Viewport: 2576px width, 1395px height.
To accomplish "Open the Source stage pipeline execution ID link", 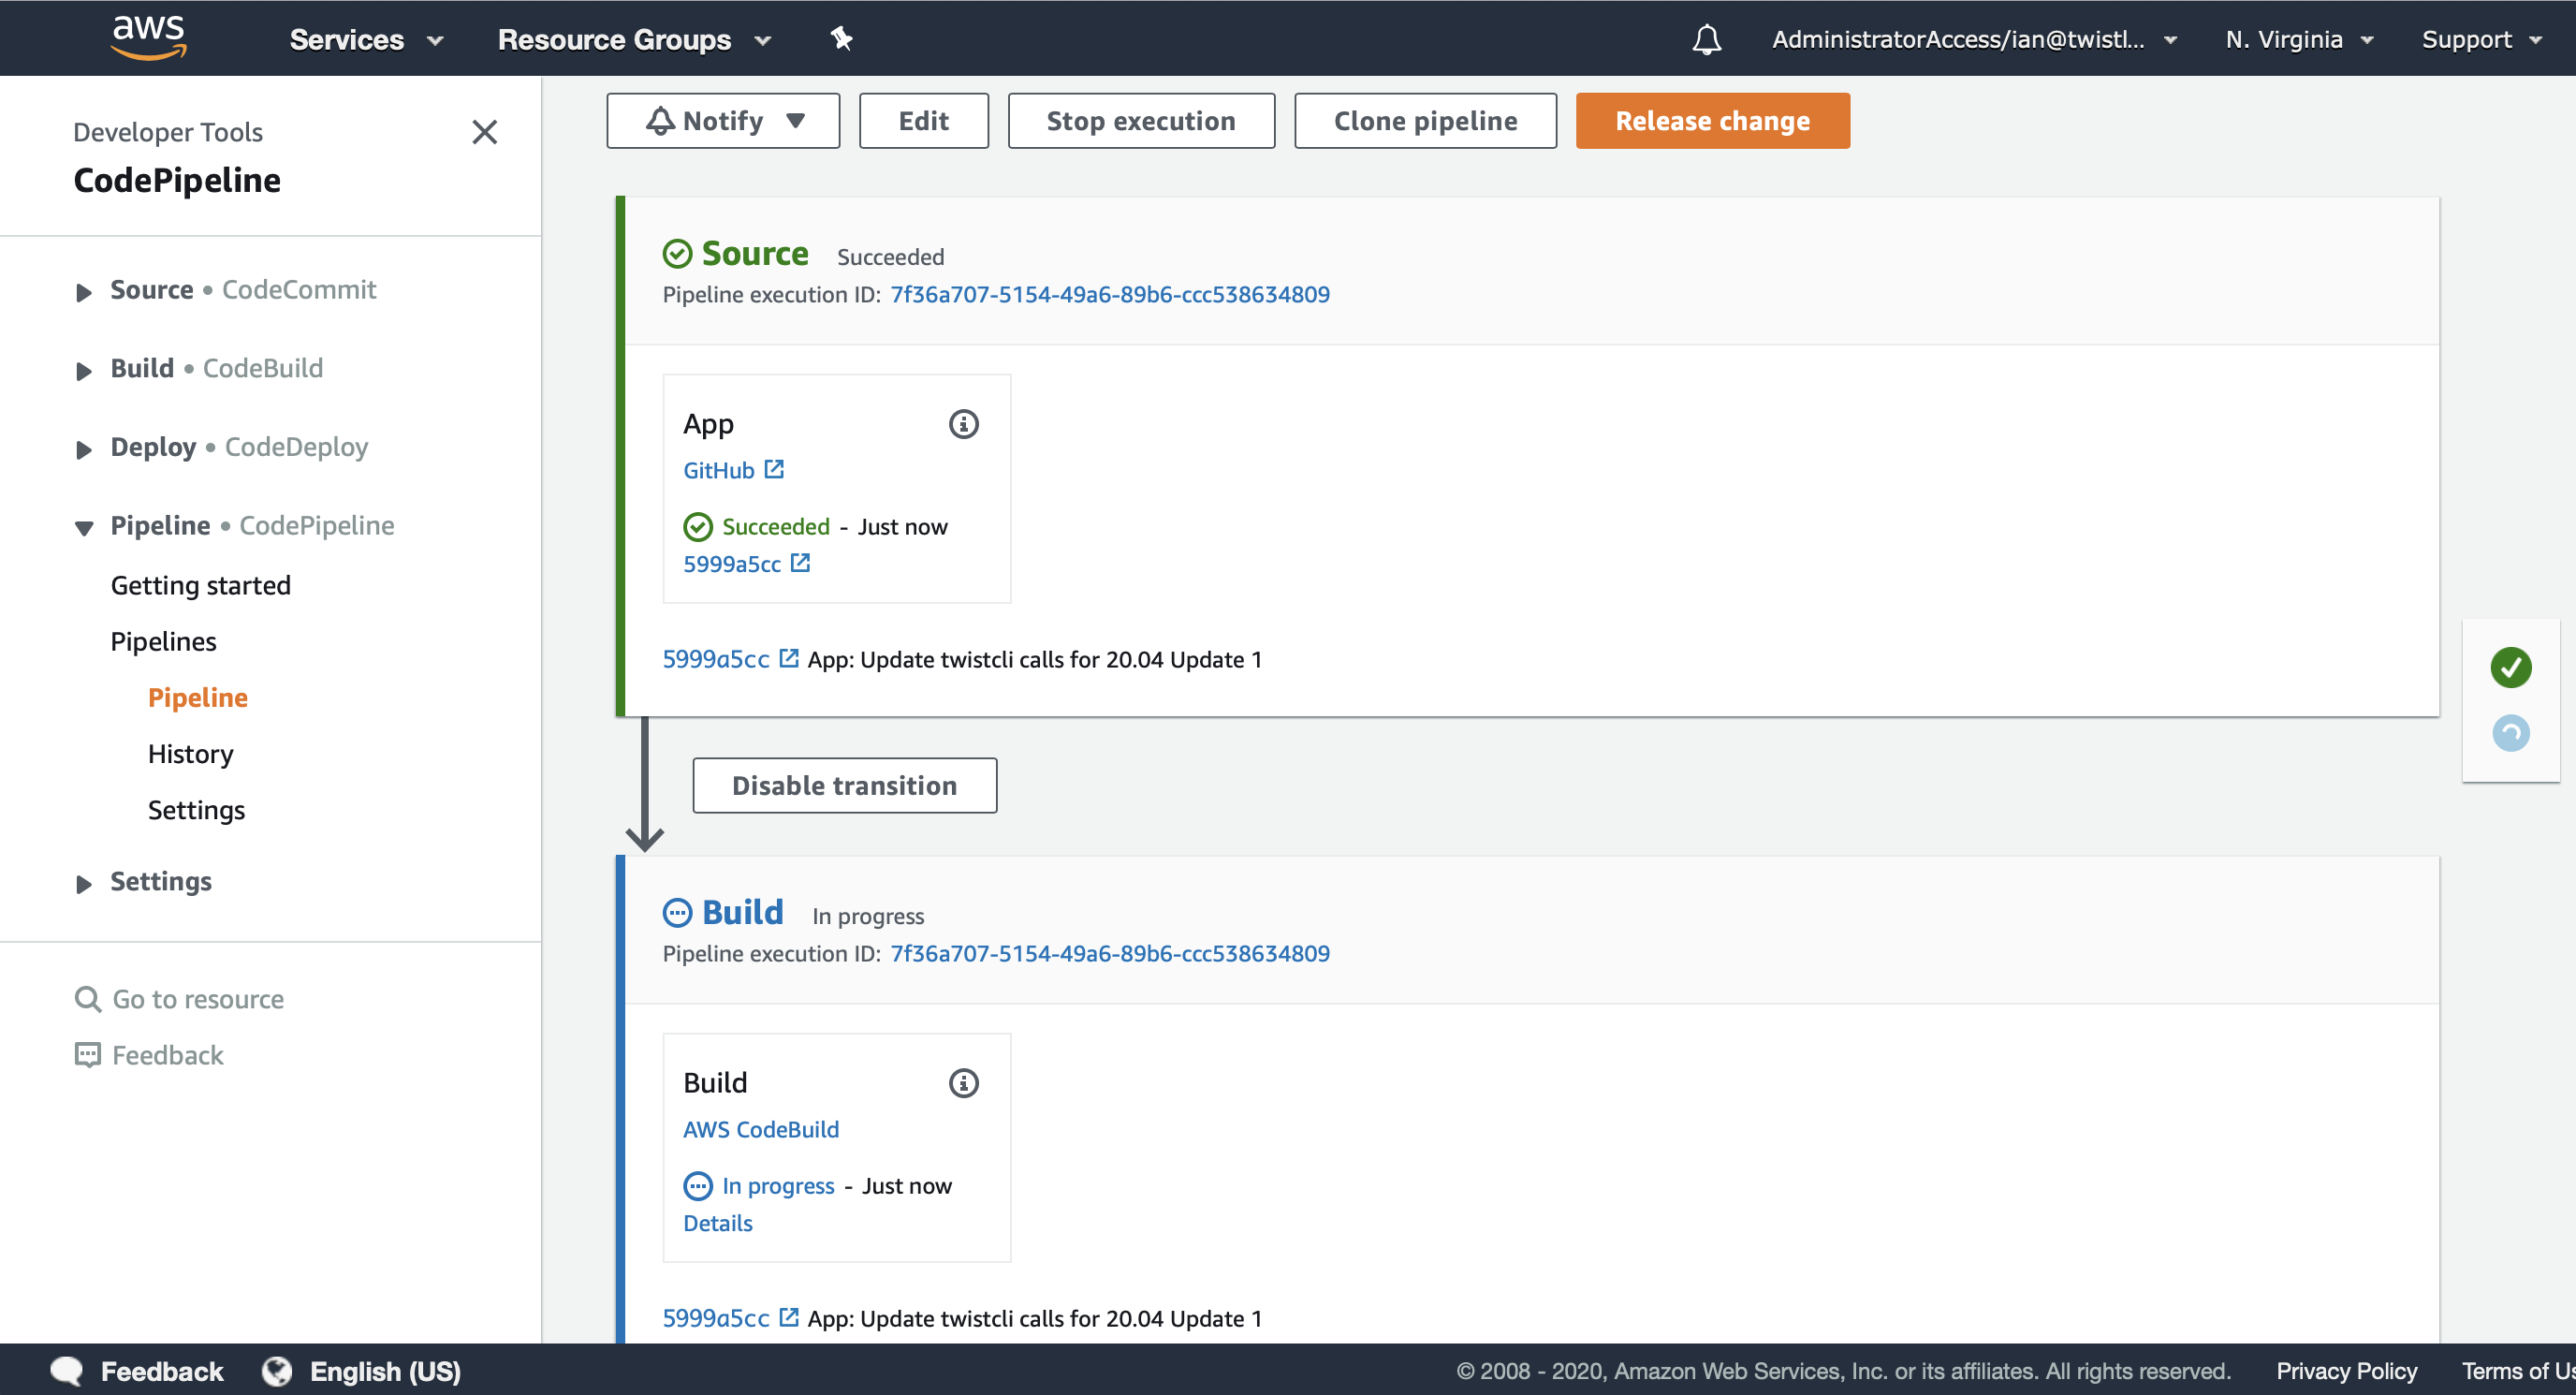I will pos(1110,294).
